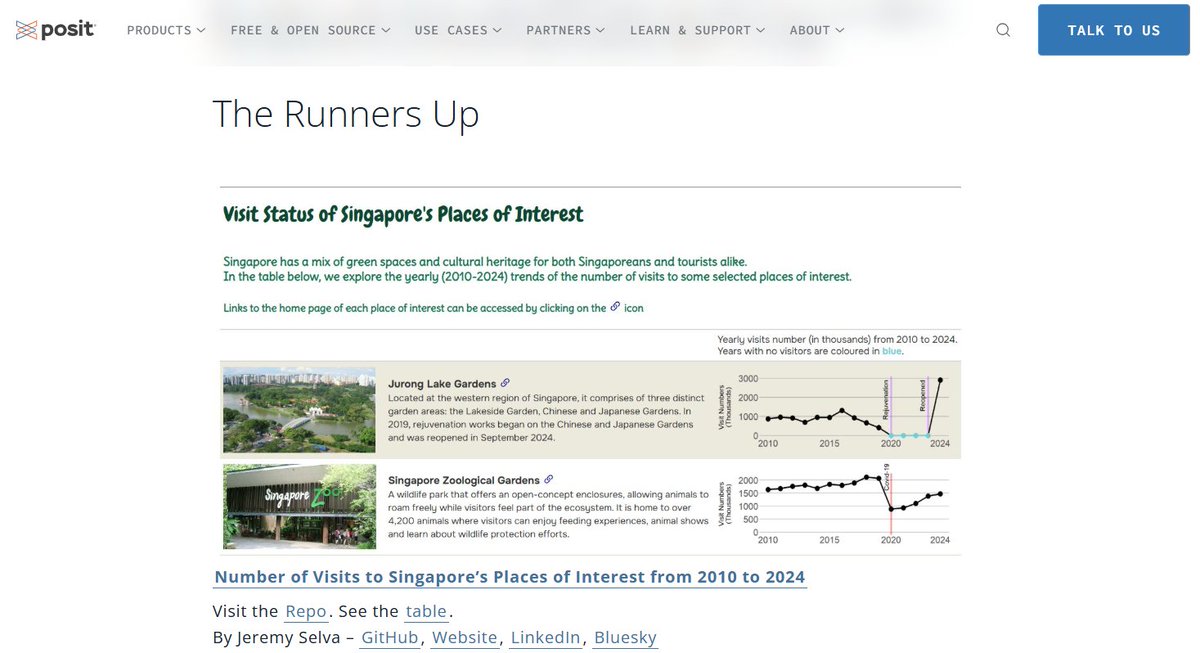Viewport: 1200px width, 653px height.
Task: Click link icon beside Jurong Lake Gardens
Action: pyautogui.click(x=505, y=382)
